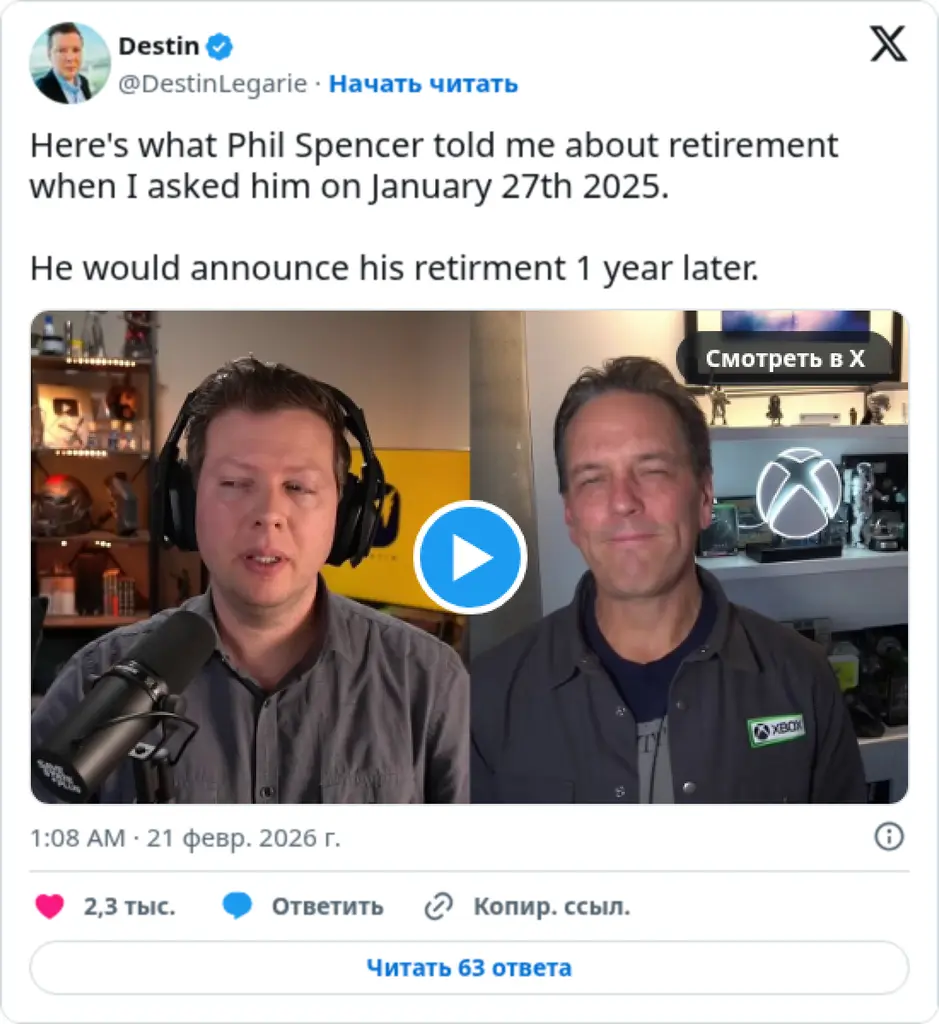
Task: Click the X logo icon
Action: click(888, 44)
